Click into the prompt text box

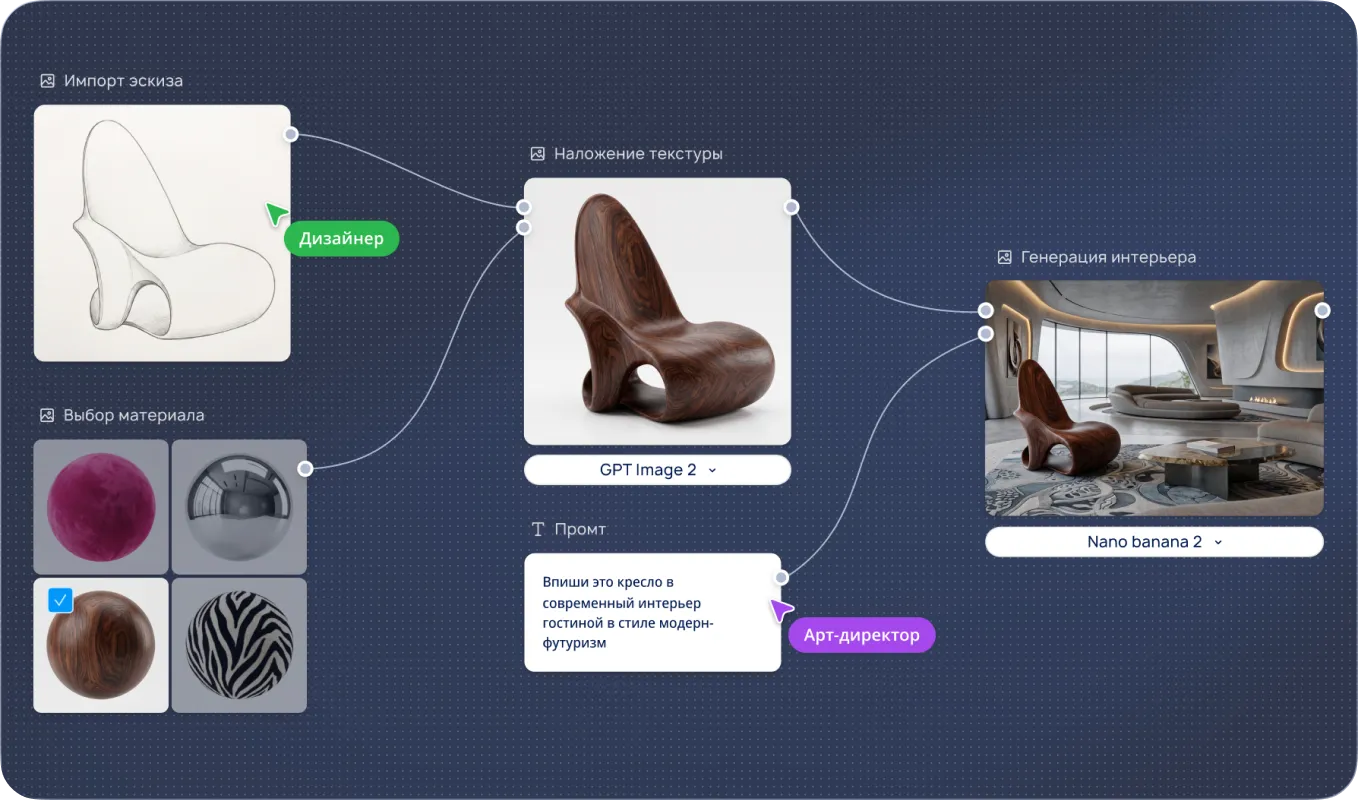652,612
